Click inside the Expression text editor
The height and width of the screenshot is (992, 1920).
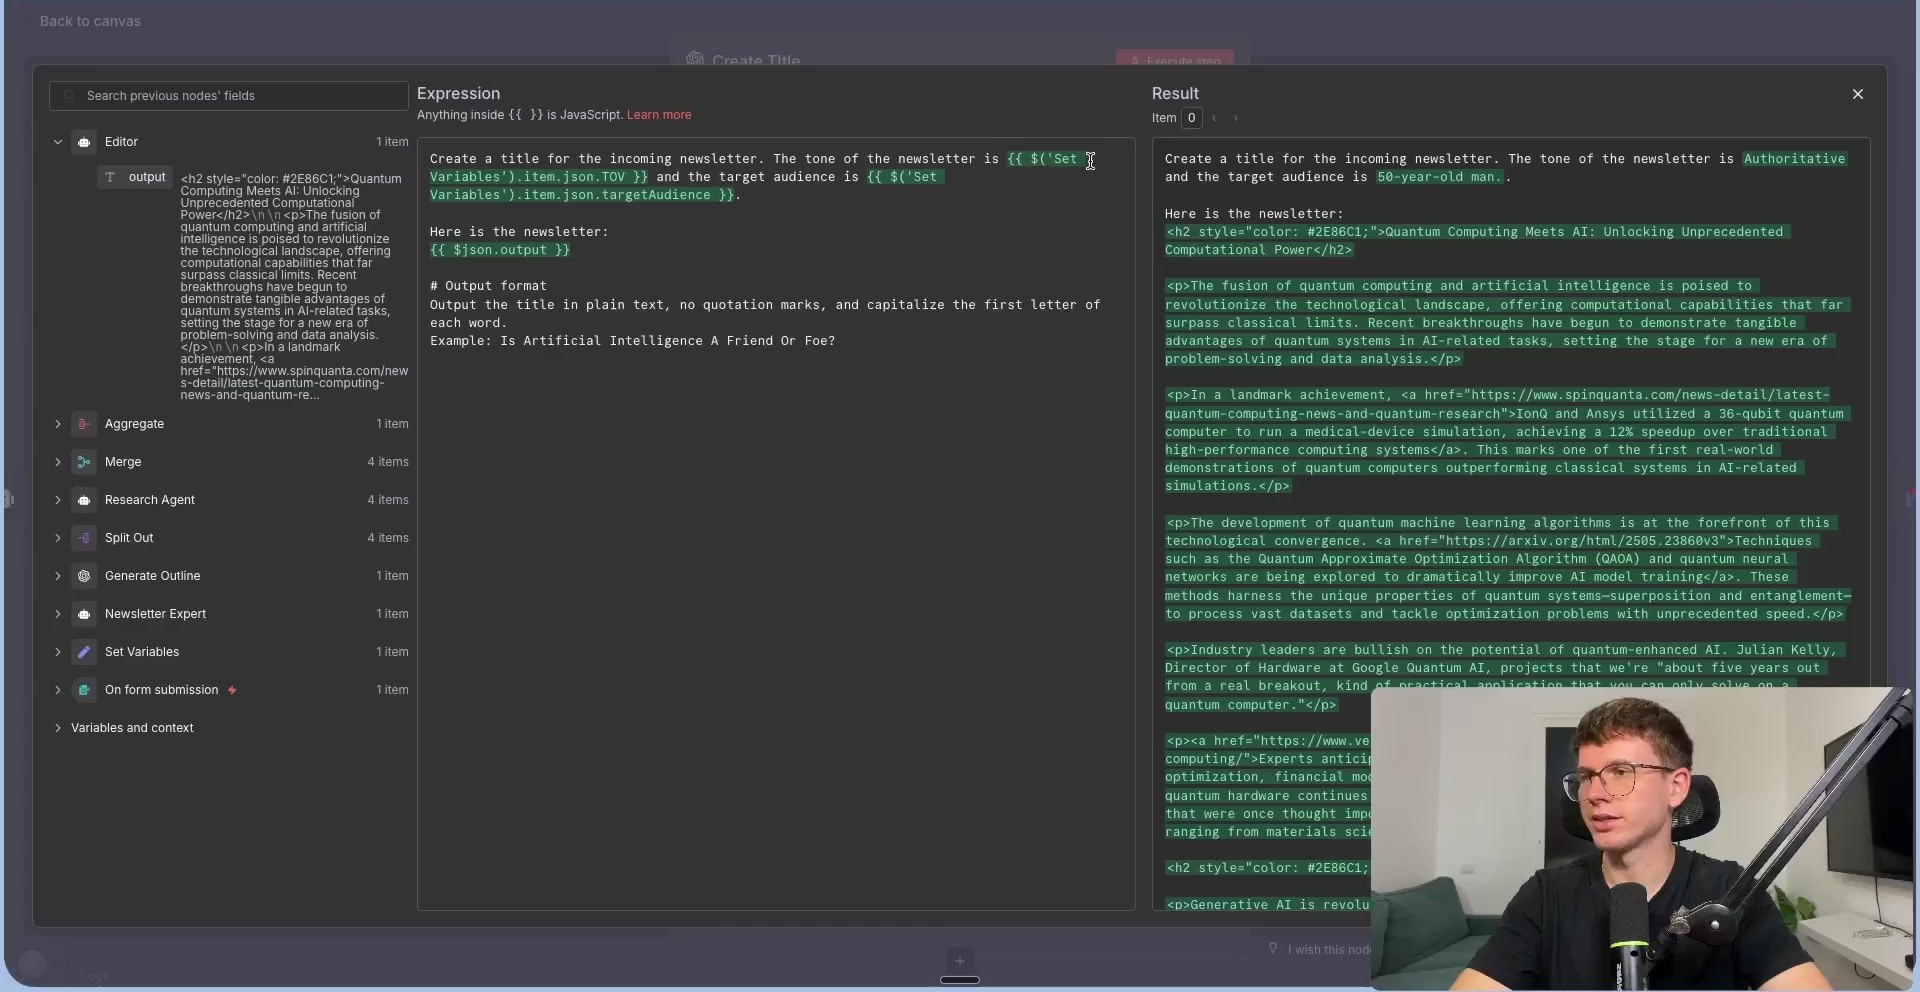click(x=776, y=524)
